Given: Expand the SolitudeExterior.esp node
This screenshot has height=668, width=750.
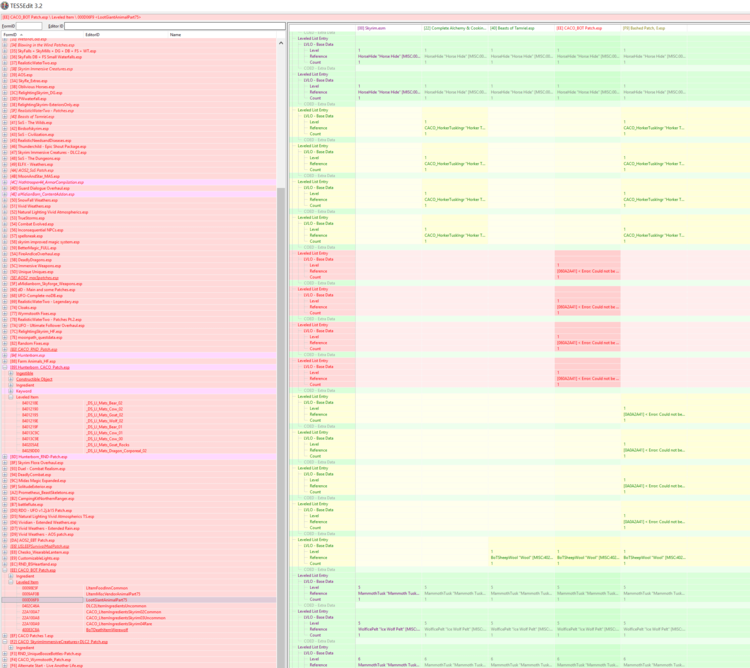Looking at the screenshot, I should point(5,487).
